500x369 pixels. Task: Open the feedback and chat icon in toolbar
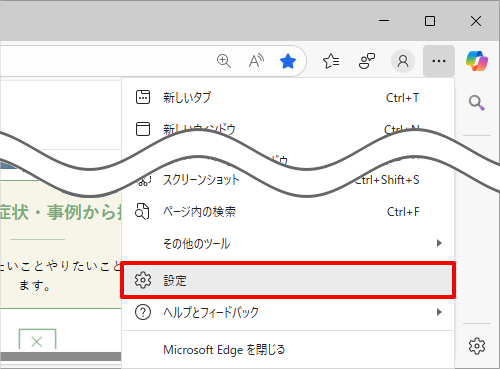pos(367,61)
